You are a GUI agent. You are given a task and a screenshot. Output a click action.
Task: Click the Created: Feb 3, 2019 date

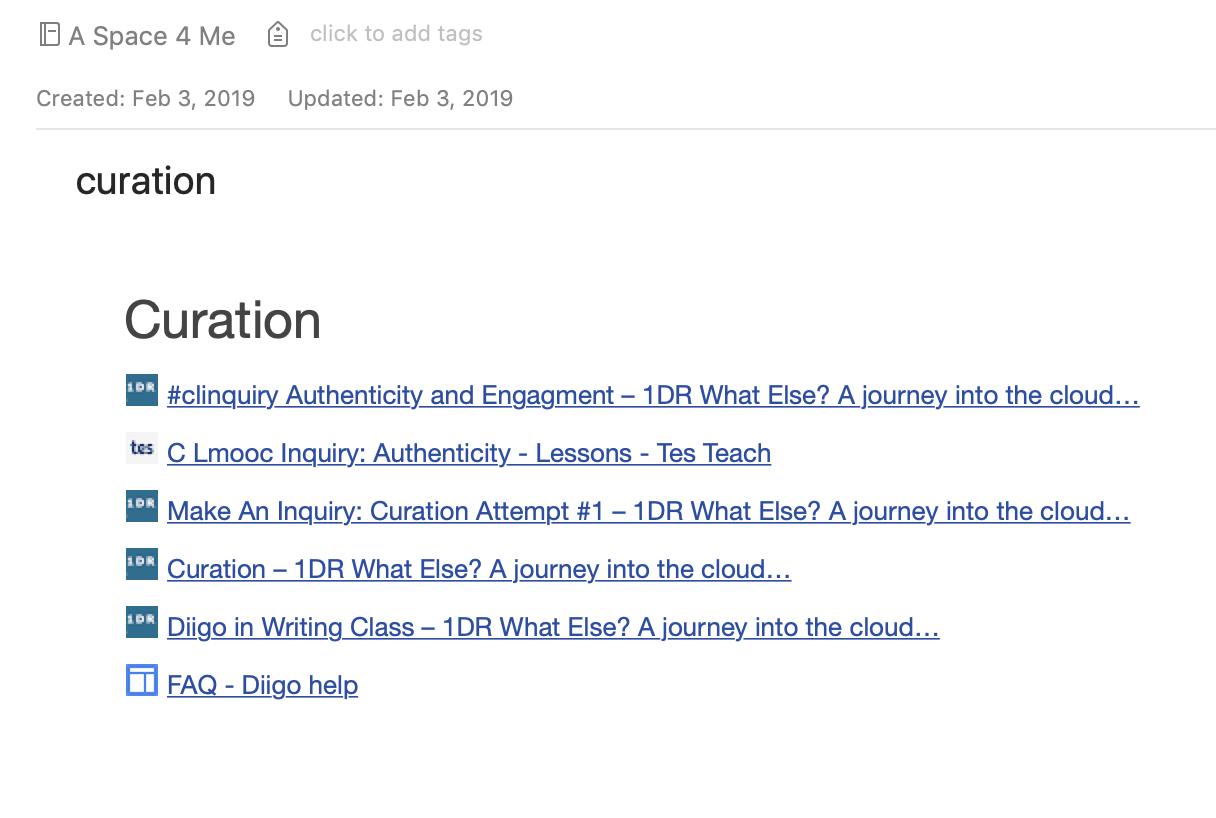click(146, 98)
